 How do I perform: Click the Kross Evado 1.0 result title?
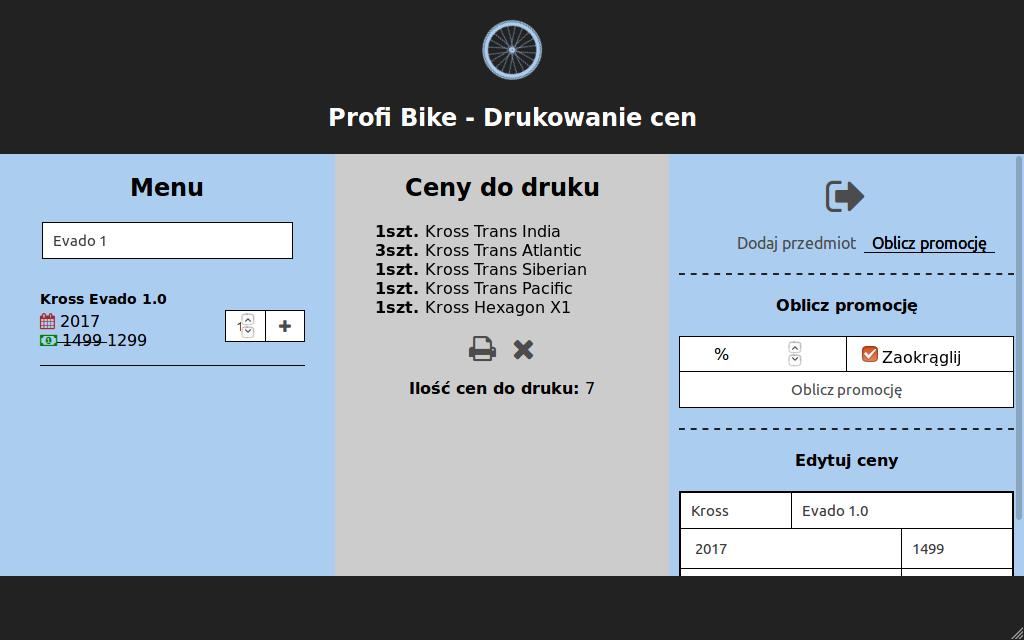pyautogui.click(x=103, y=299)
